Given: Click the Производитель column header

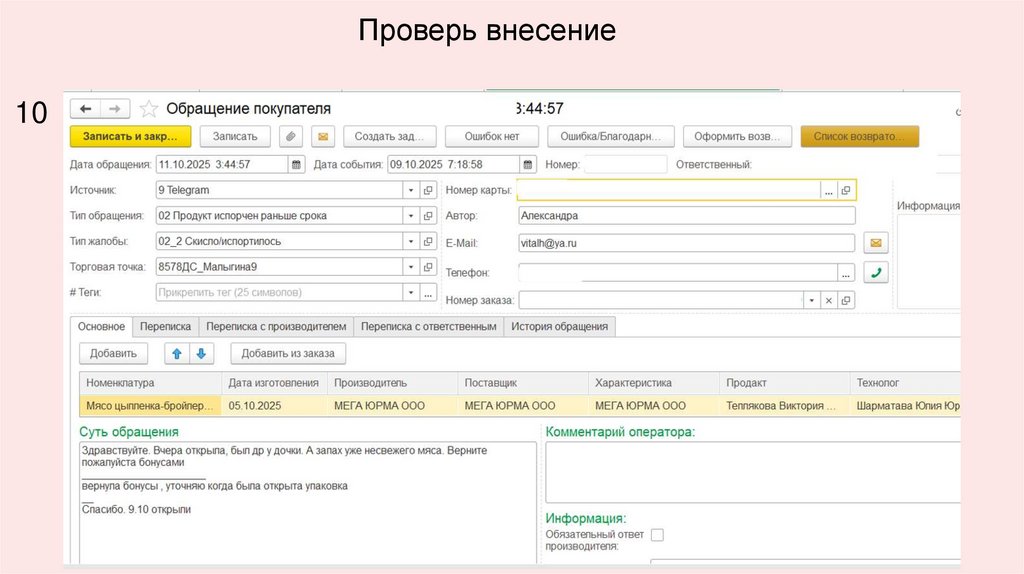Looking at the screenshot, I should pyautogui.click(x=392, y=383).
